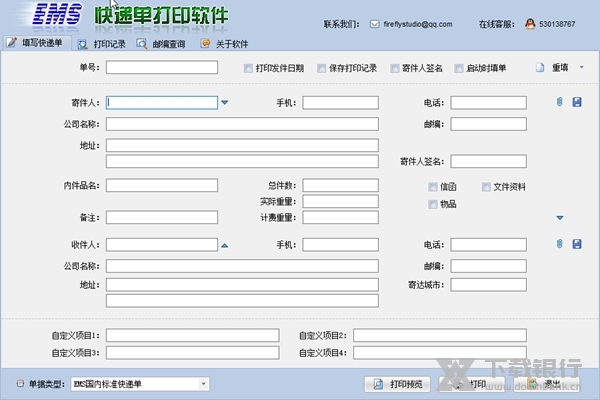Save sender info with floppy disk icon
The image size is (600, 400).
coord(577,102)
